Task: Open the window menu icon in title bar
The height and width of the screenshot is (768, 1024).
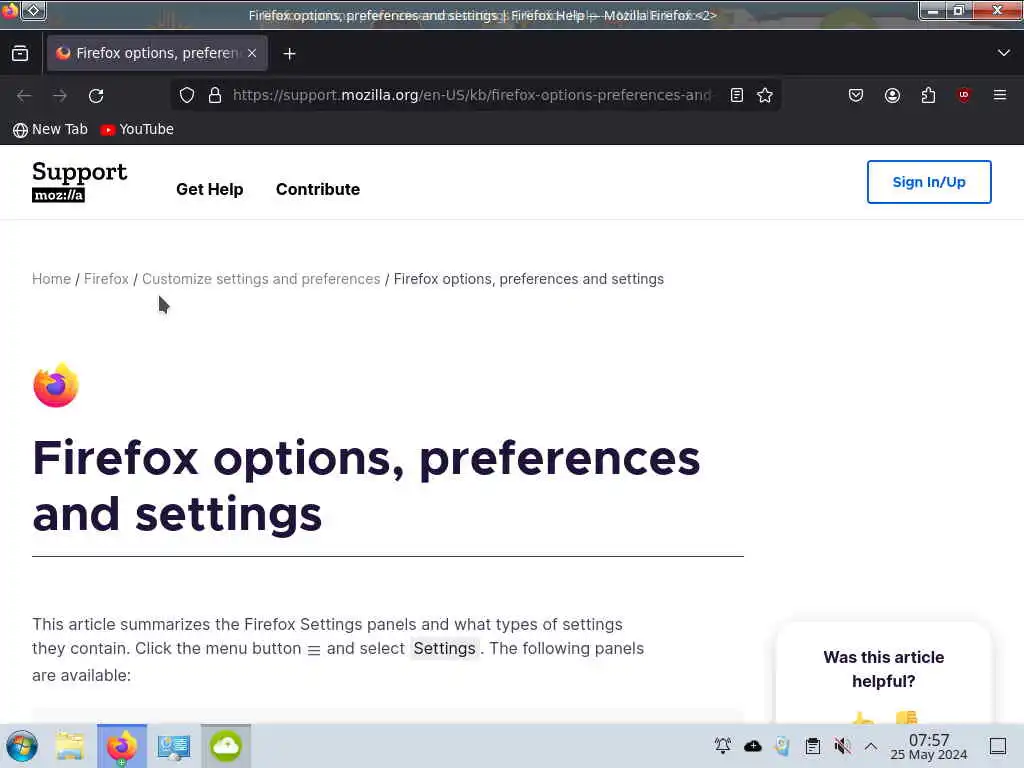Action: tap(10, 10)
